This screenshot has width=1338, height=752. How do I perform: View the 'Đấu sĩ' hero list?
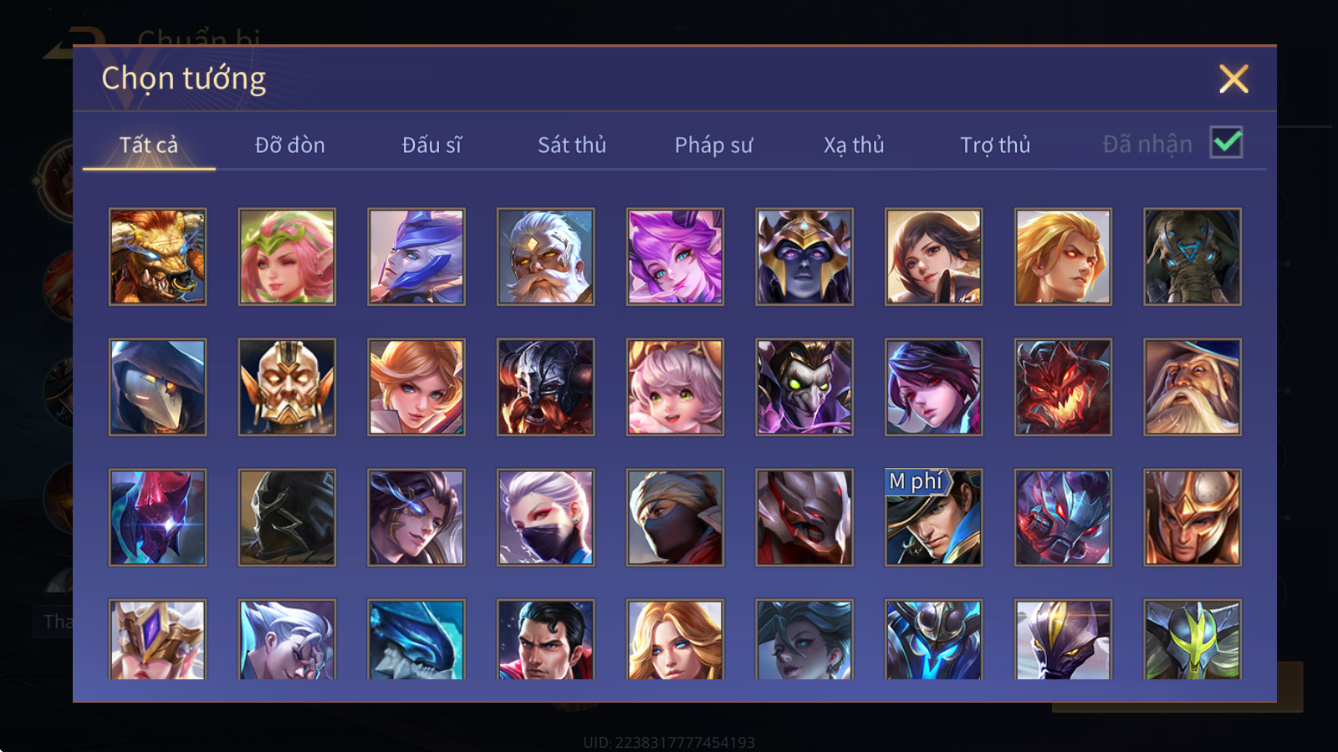tap(432, 145)
